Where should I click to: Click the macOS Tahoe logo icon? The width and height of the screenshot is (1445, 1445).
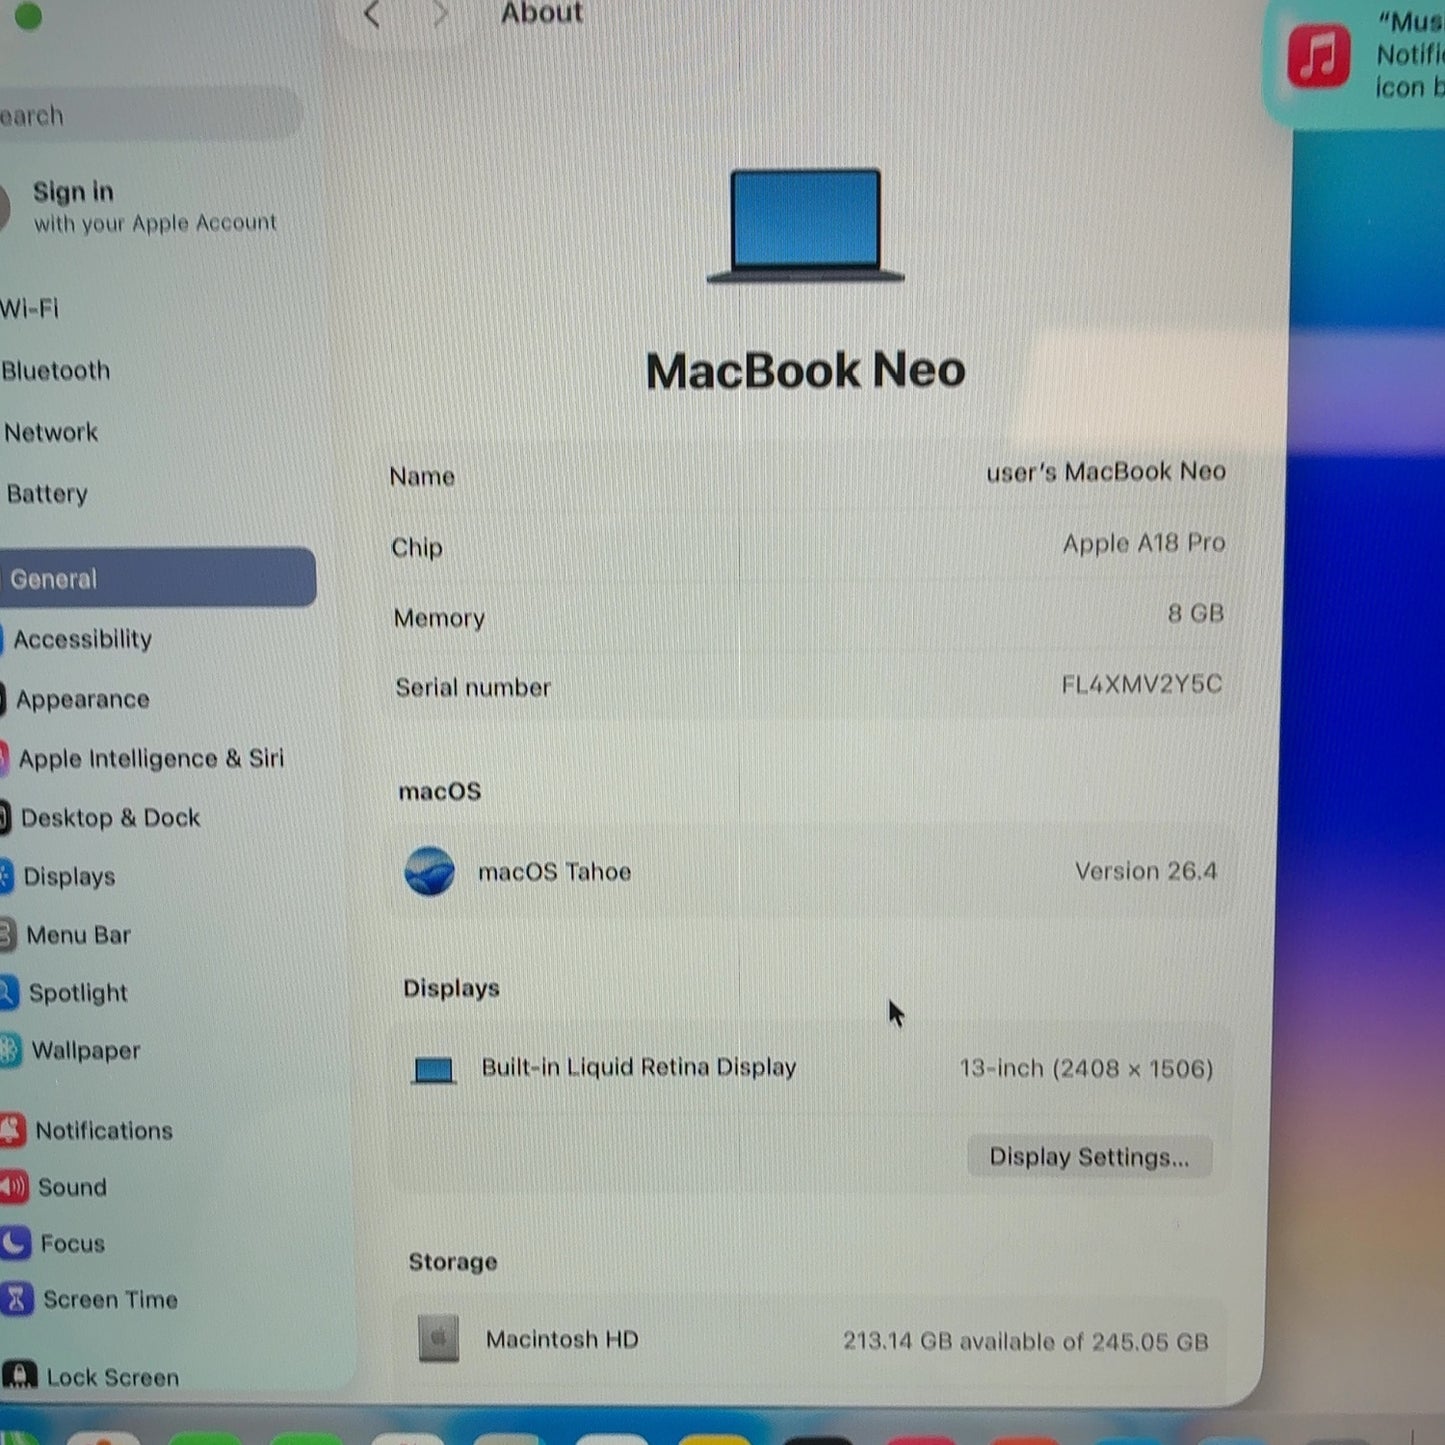430,871
